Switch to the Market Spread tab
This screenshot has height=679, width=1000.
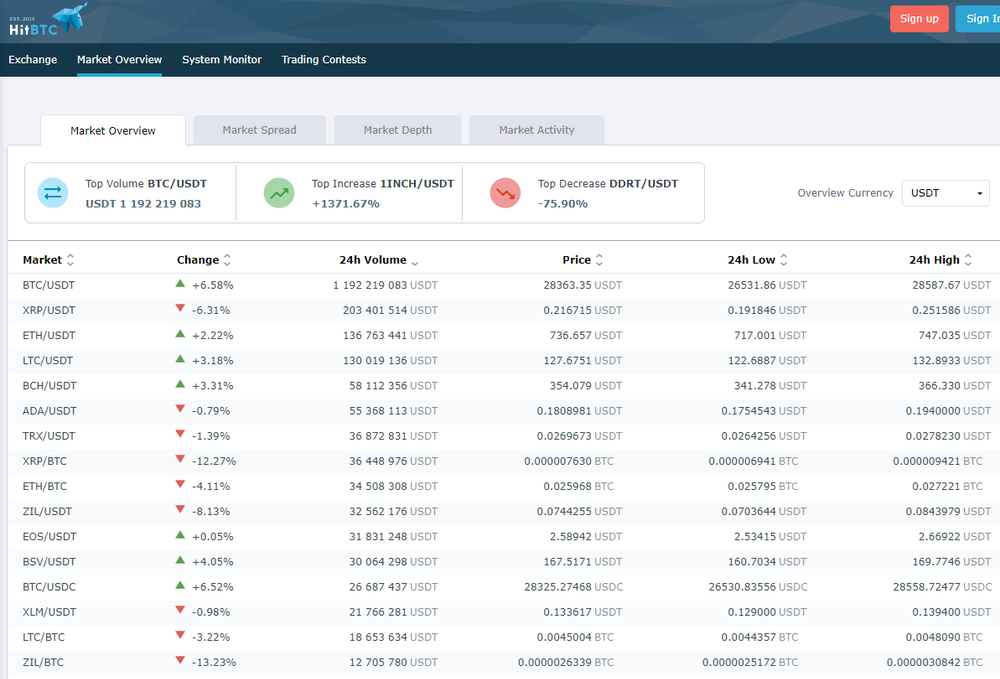point(260,130)
